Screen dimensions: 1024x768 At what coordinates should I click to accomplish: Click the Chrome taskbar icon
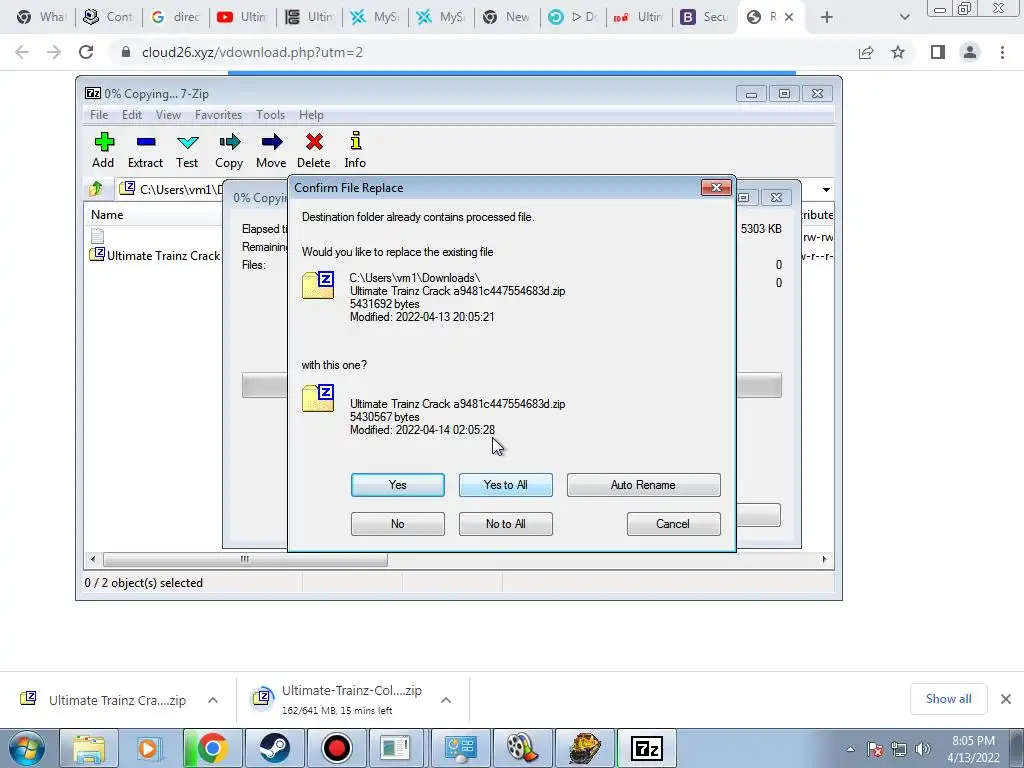coord(212,748)
